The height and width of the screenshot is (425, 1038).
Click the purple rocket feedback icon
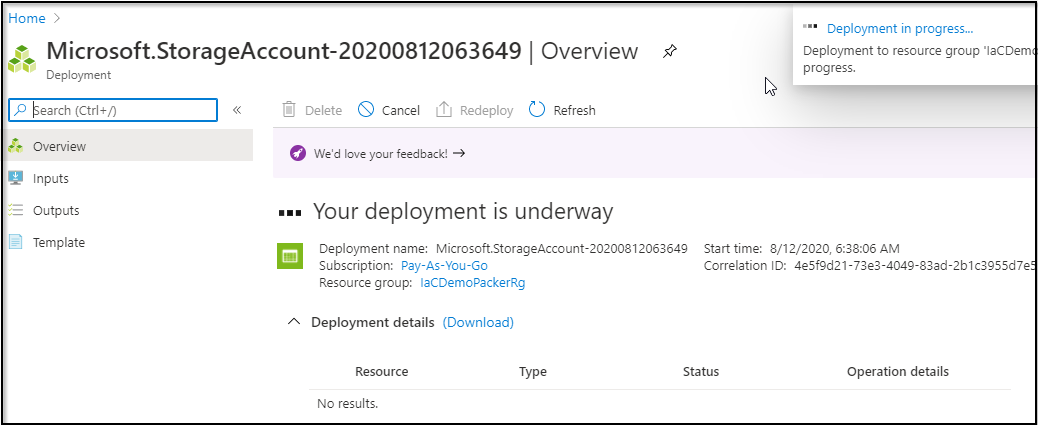click(298, 154)
